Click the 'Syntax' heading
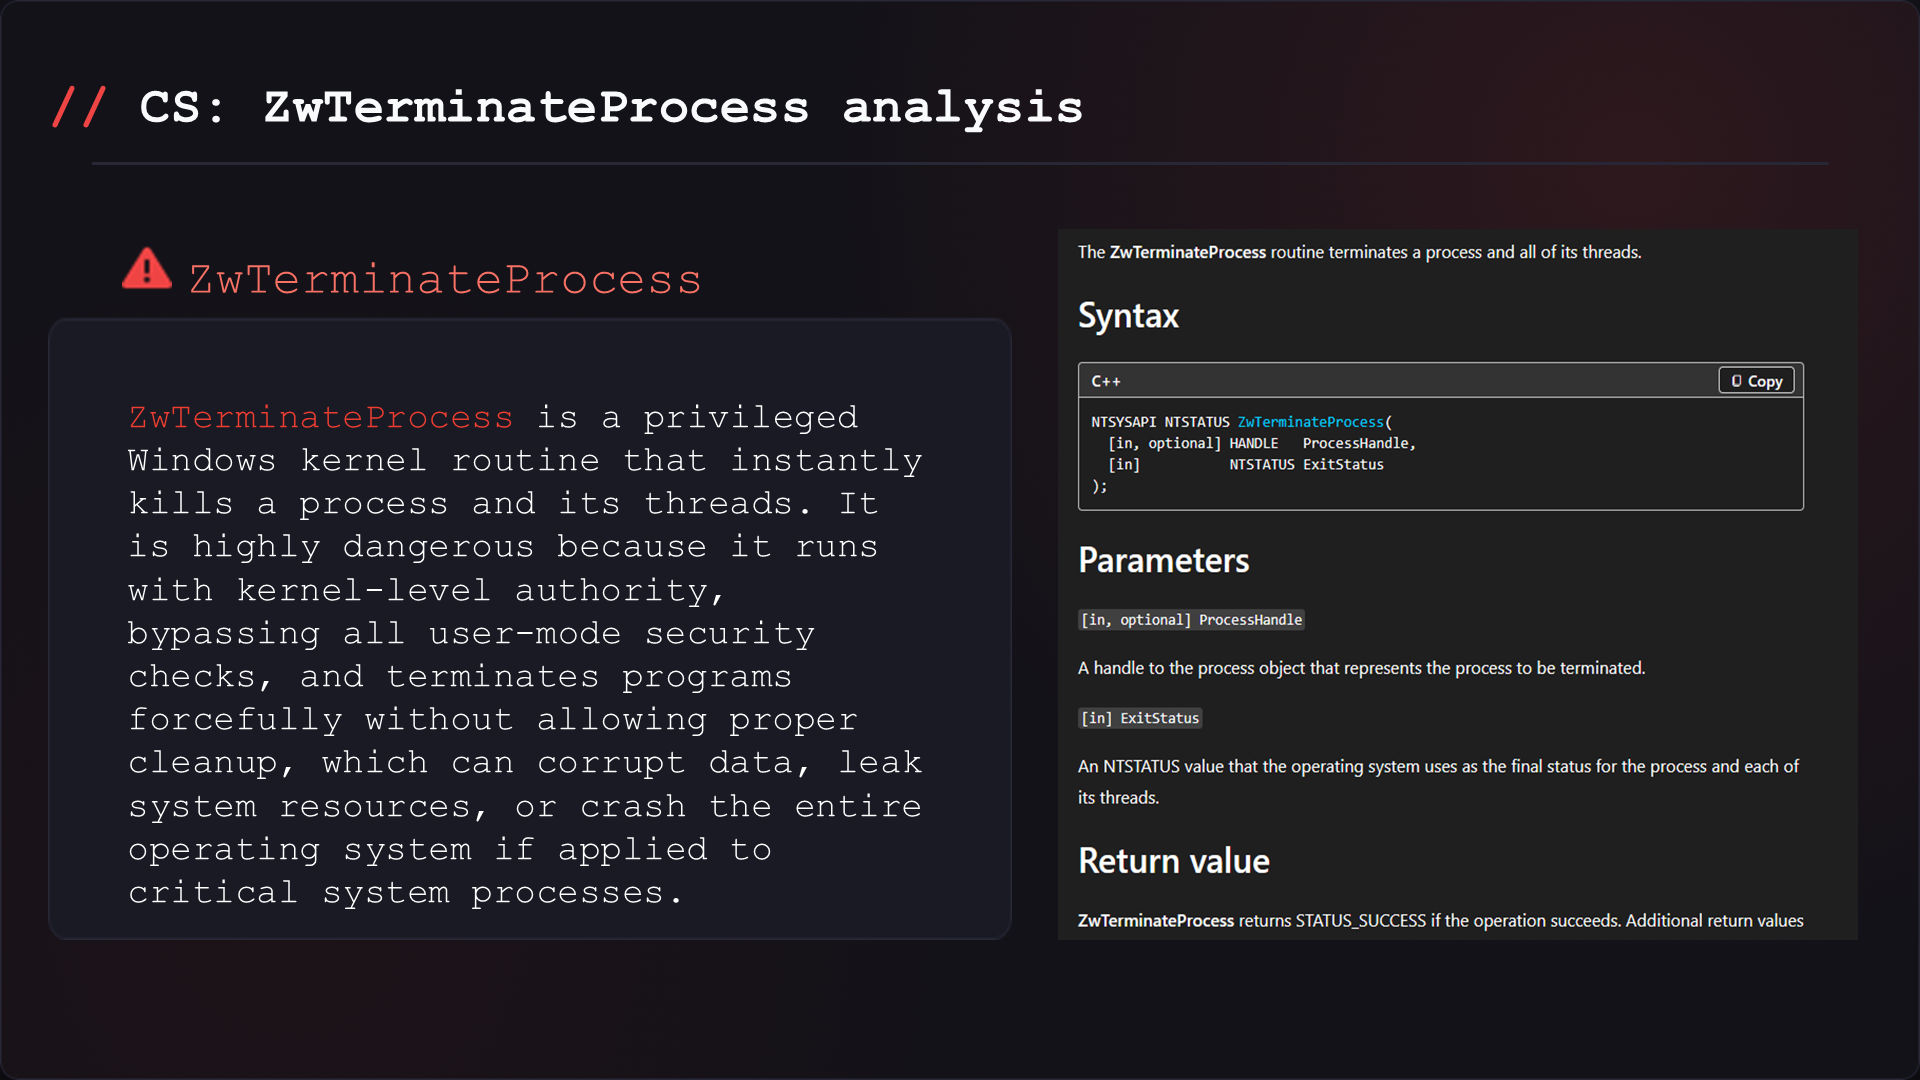The image size is (1920, 1080). point(1128,316)
